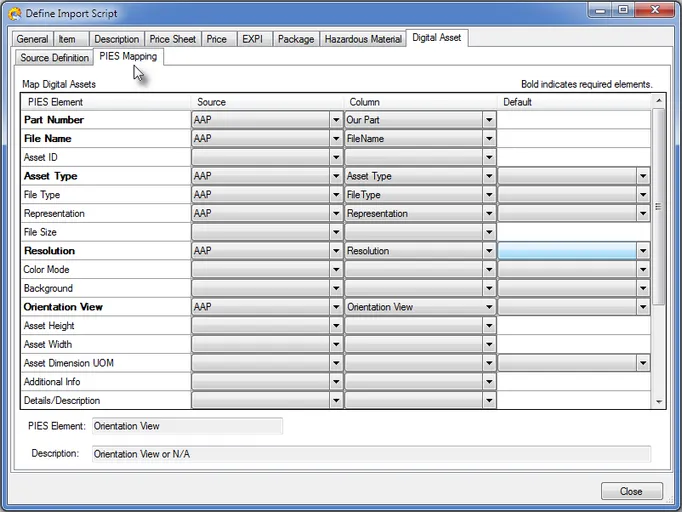This screenshot has width=682, height=512.
Task: Select the Asset ID row label
Action: click(x=42, y=158)
